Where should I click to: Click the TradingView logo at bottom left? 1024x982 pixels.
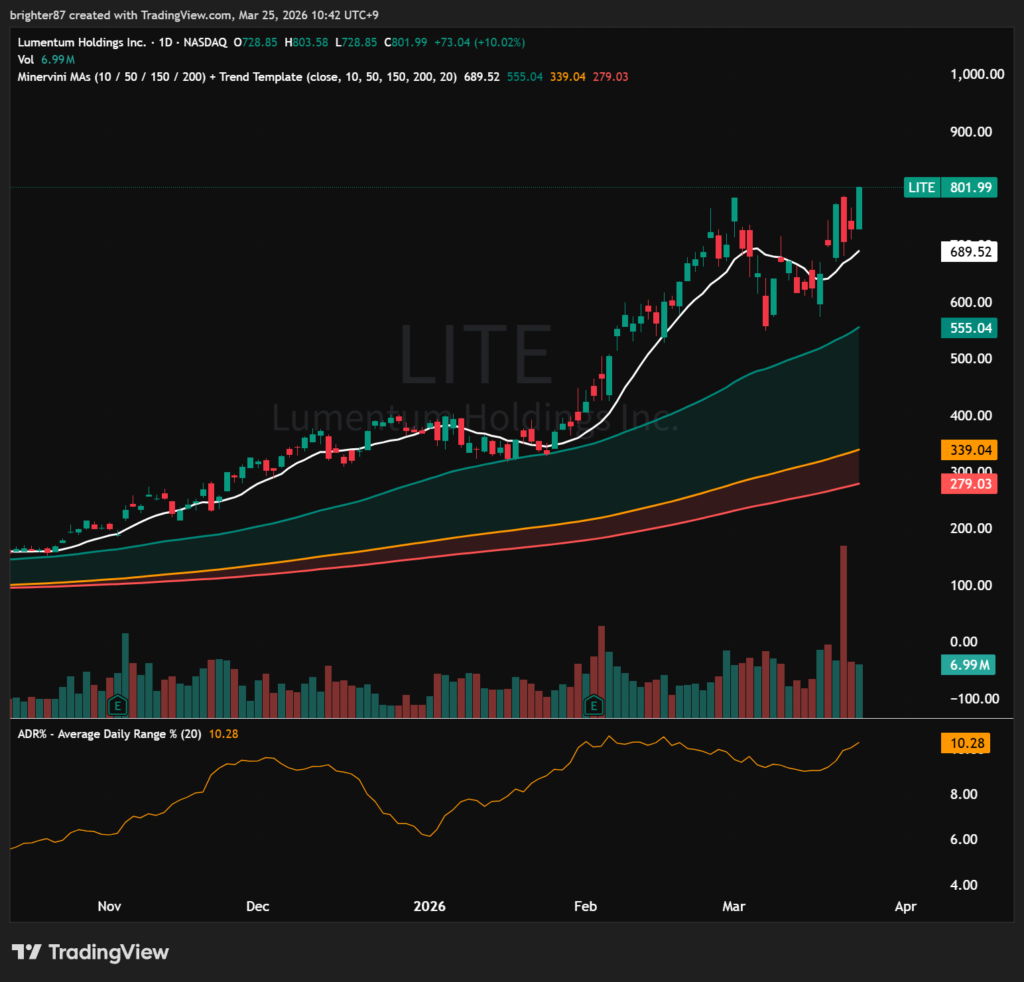tap(90, 952)
